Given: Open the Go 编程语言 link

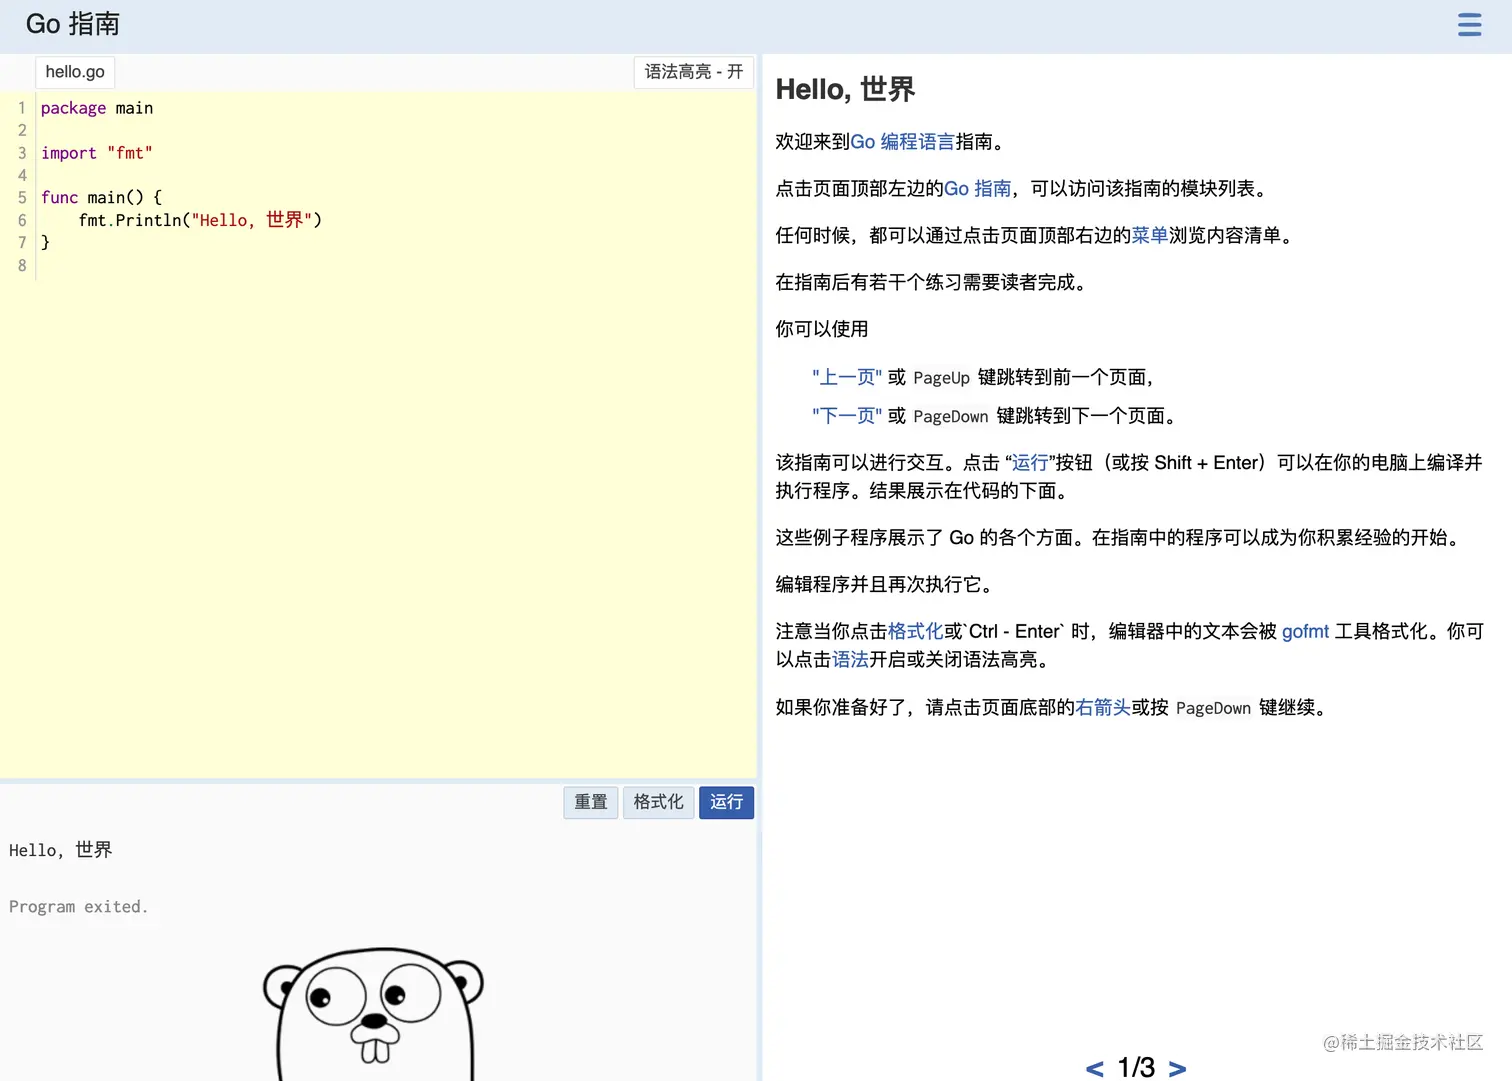Looking at the screenshot, I should (902, 142).
